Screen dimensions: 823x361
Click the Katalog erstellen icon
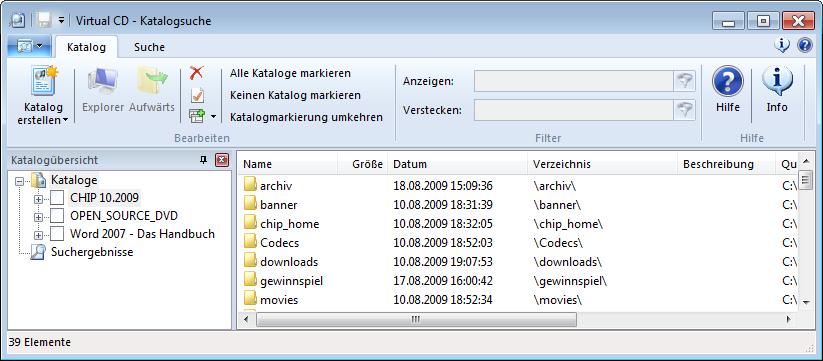point(44,81)
